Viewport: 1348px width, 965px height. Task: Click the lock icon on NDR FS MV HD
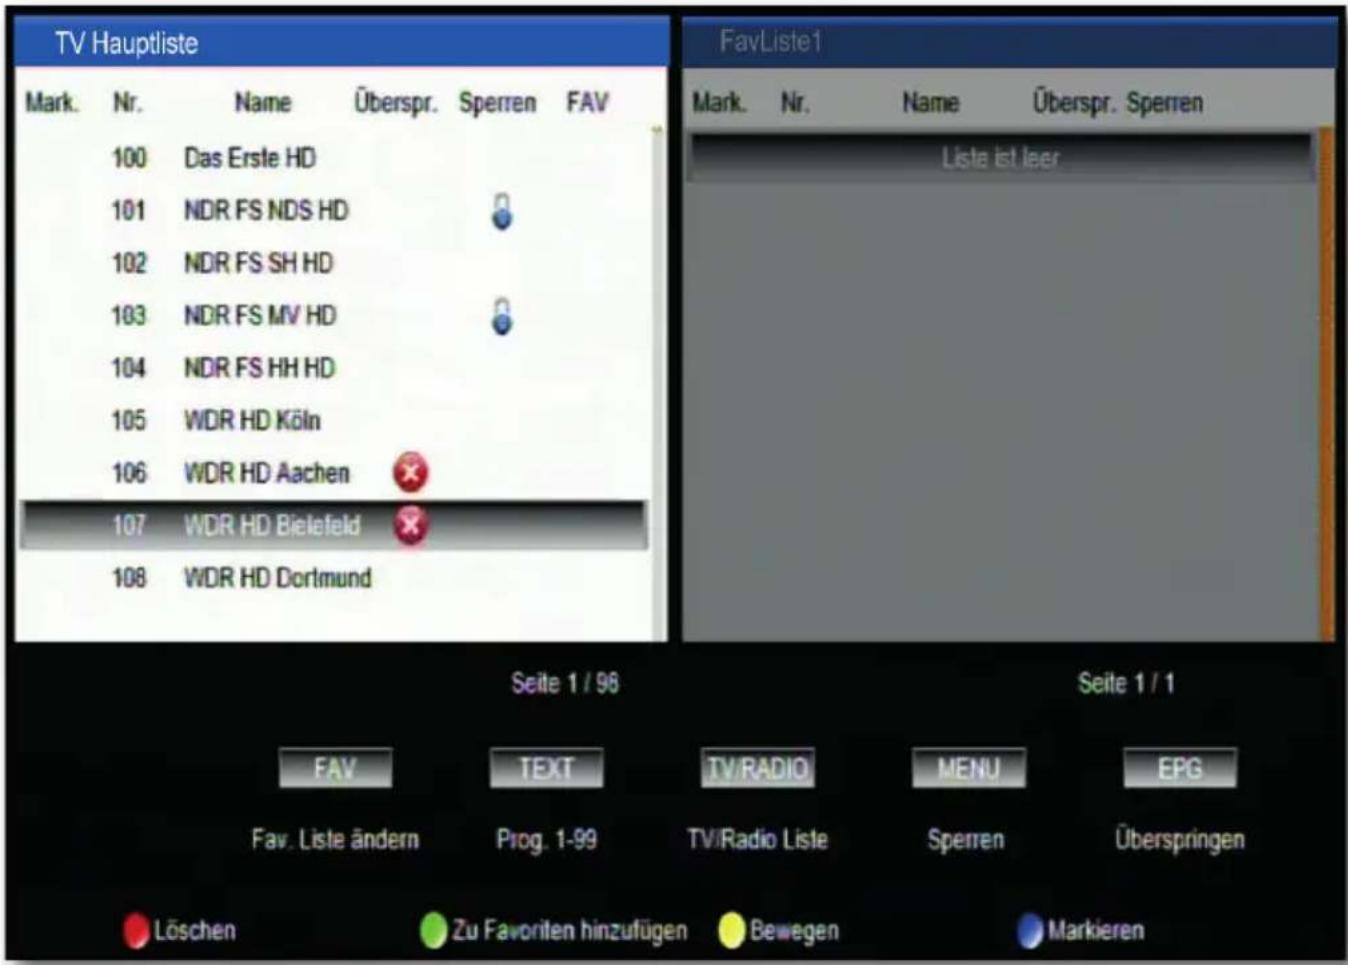[x=502, y=316]
